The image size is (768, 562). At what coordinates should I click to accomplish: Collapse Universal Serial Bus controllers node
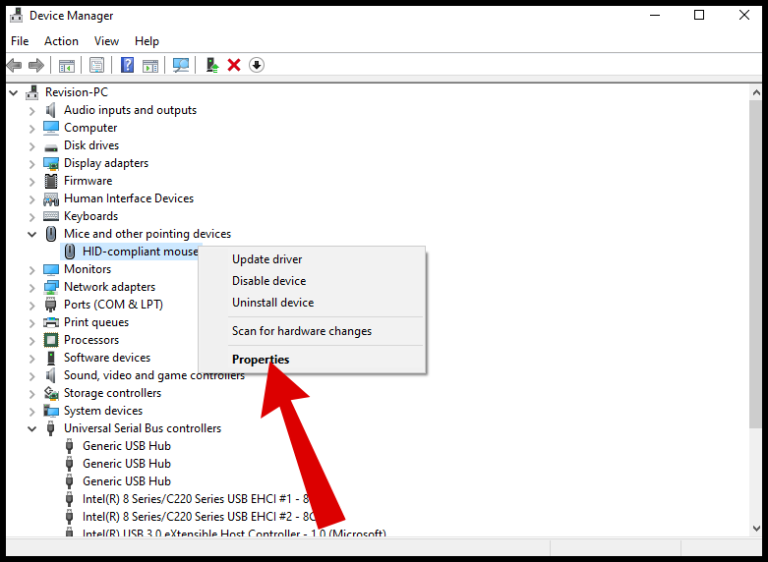32,429
